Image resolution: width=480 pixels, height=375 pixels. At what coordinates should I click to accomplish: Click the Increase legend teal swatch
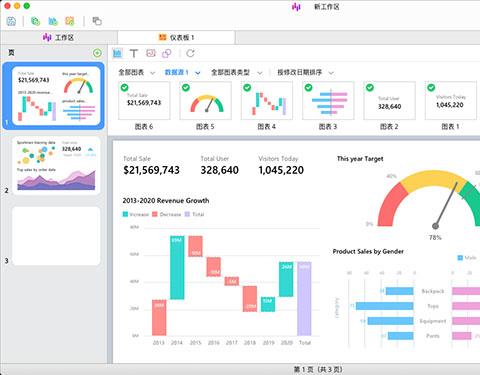[x=125, y=214]
